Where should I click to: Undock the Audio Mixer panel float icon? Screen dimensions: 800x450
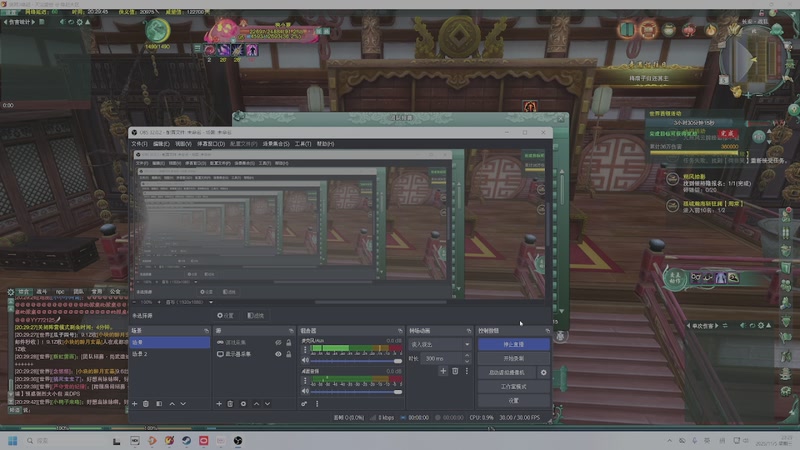[399, 331]
